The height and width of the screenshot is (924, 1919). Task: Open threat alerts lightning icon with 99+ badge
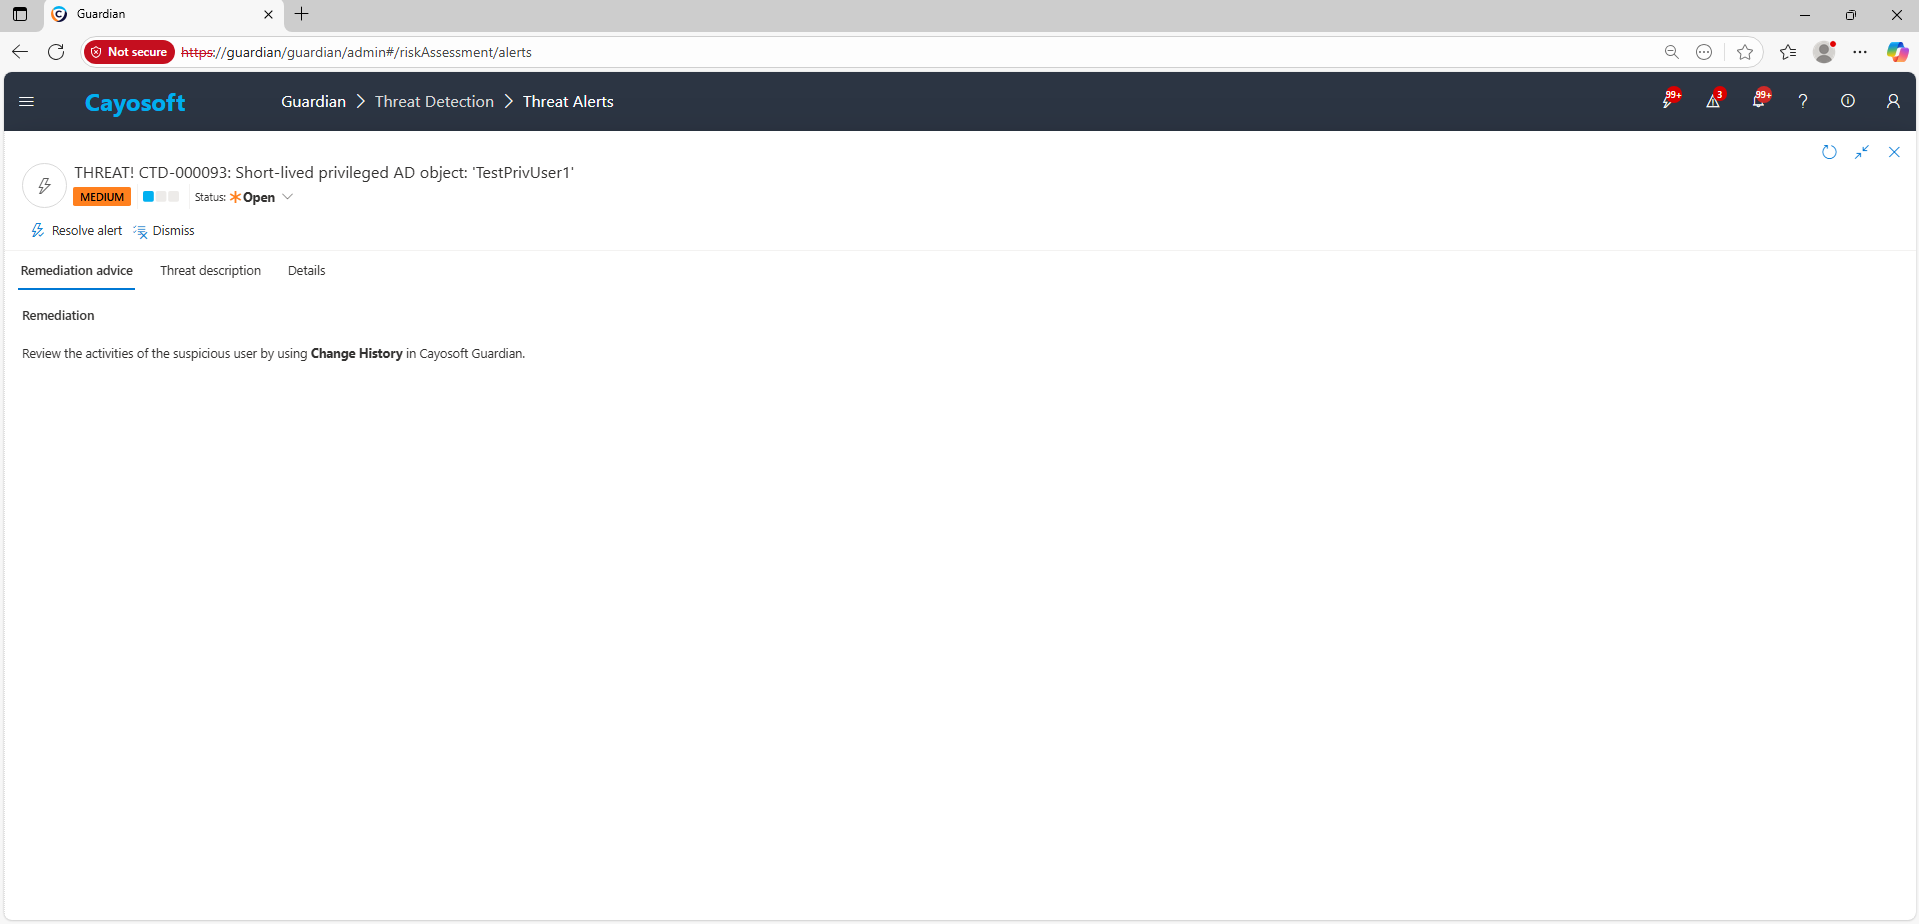coord(1668,101)
